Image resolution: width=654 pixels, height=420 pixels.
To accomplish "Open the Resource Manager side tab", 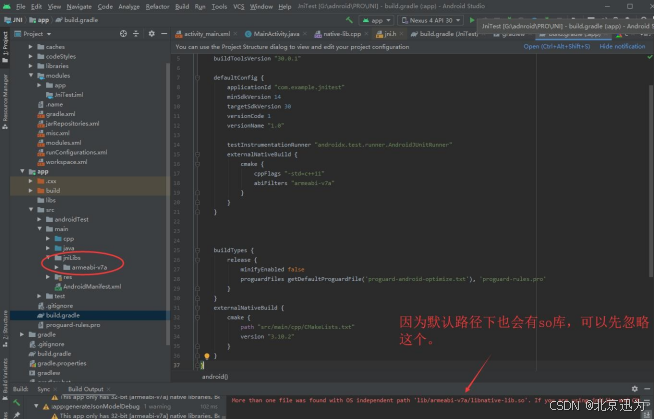I will [5, 101].
